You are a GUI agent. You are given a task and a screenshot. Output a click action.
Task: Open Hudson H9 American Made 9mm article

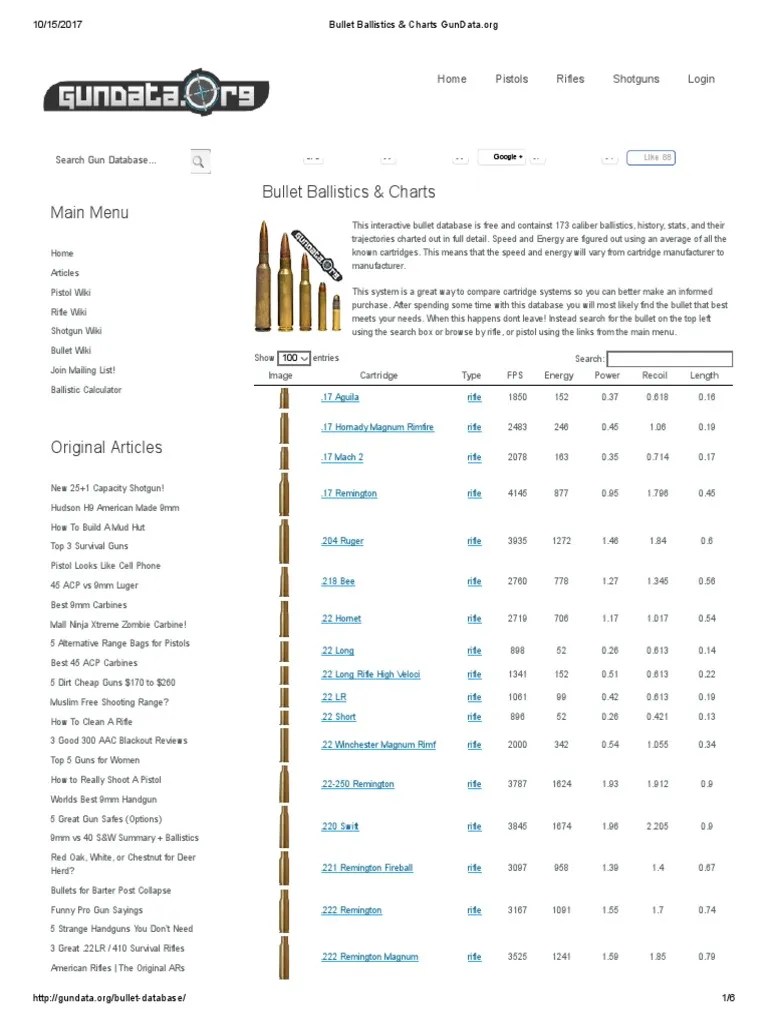click(x=115, y=508)
